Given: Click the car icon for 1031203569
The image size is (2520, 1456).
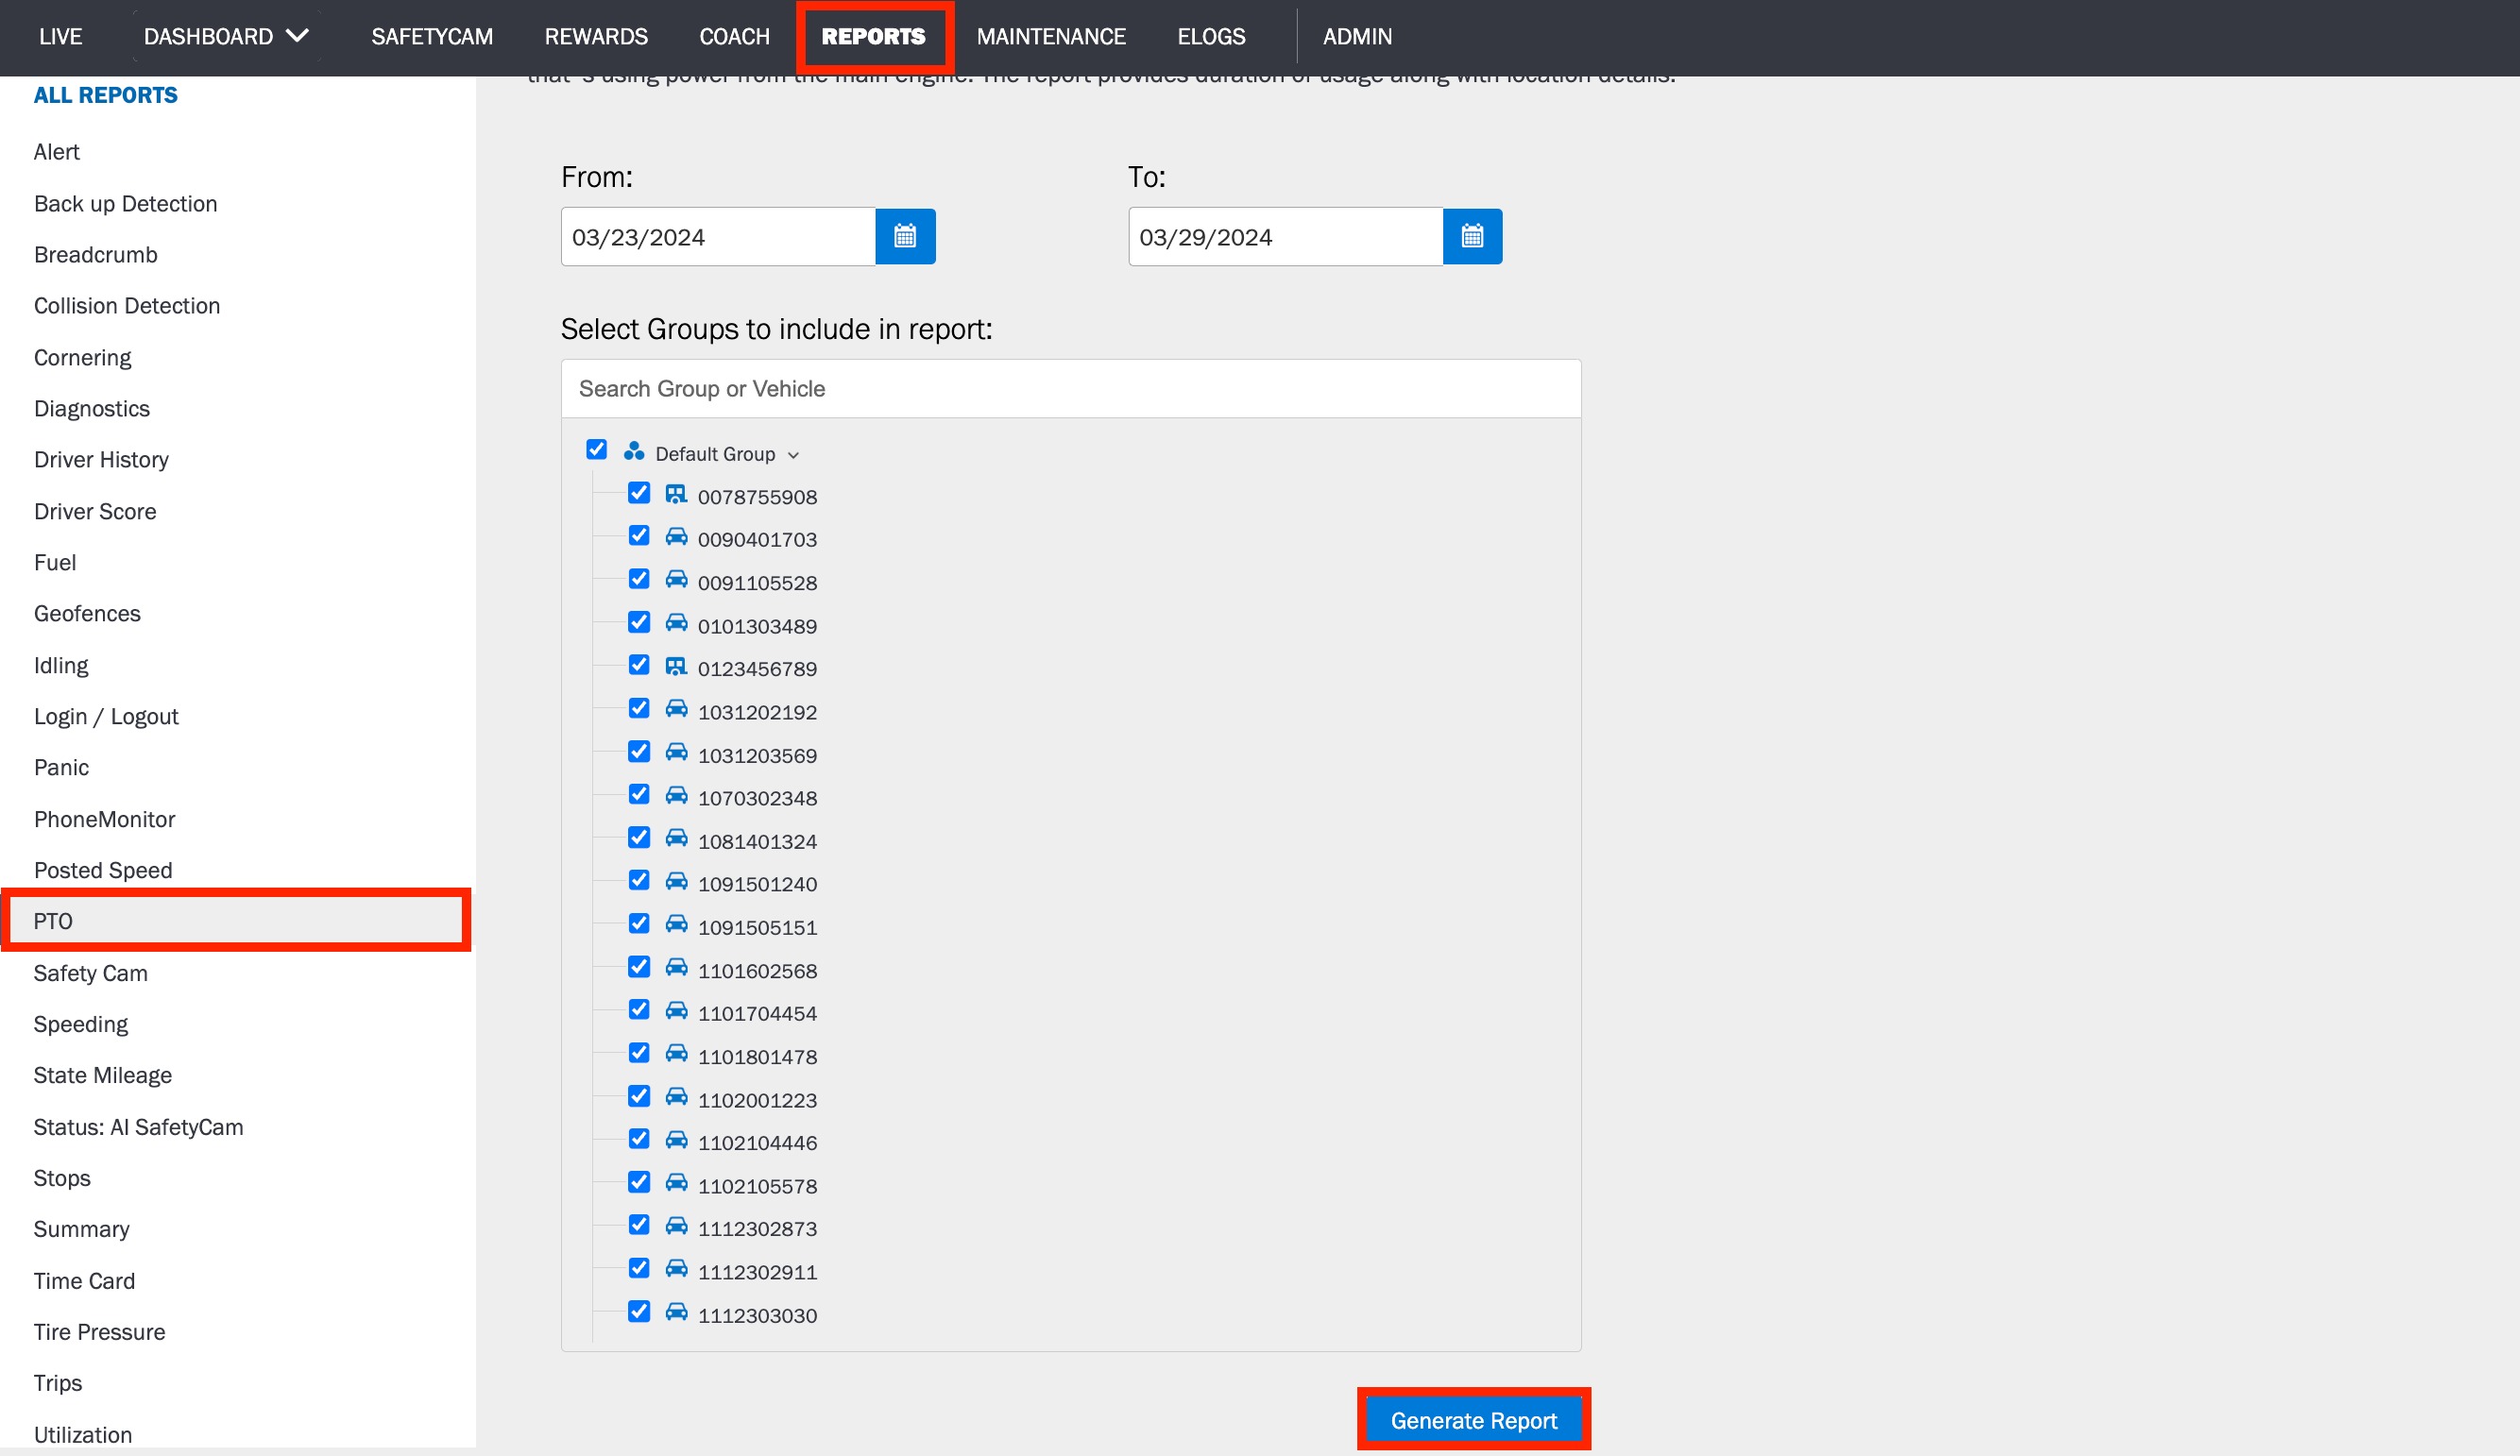Looking at the screenshot, I should [x=676, y=752].
